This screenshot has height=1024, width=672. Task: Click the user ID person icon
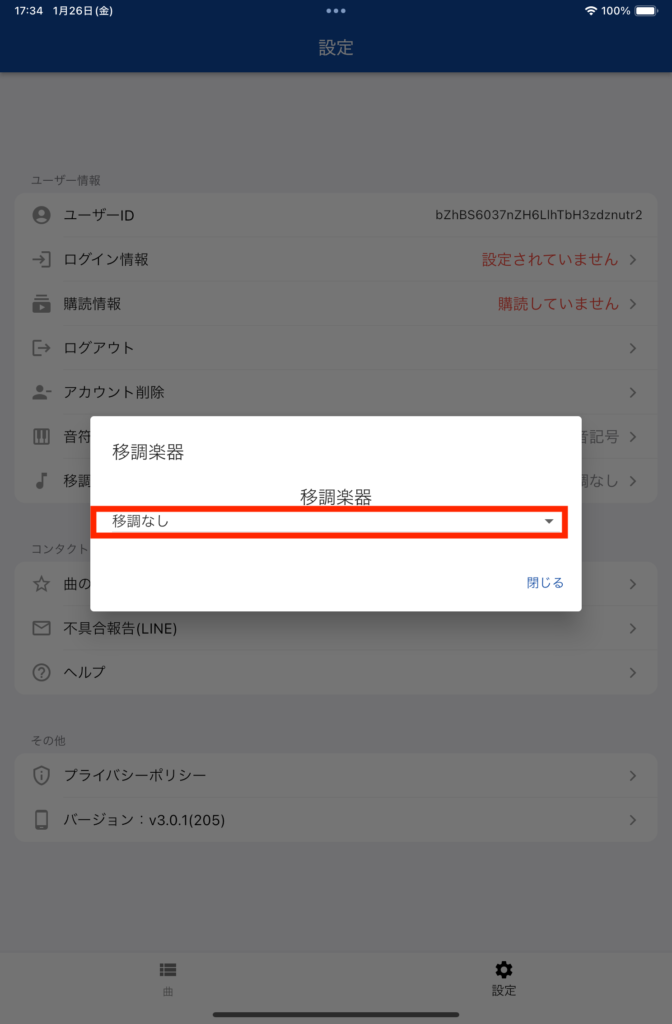(41, 215)
